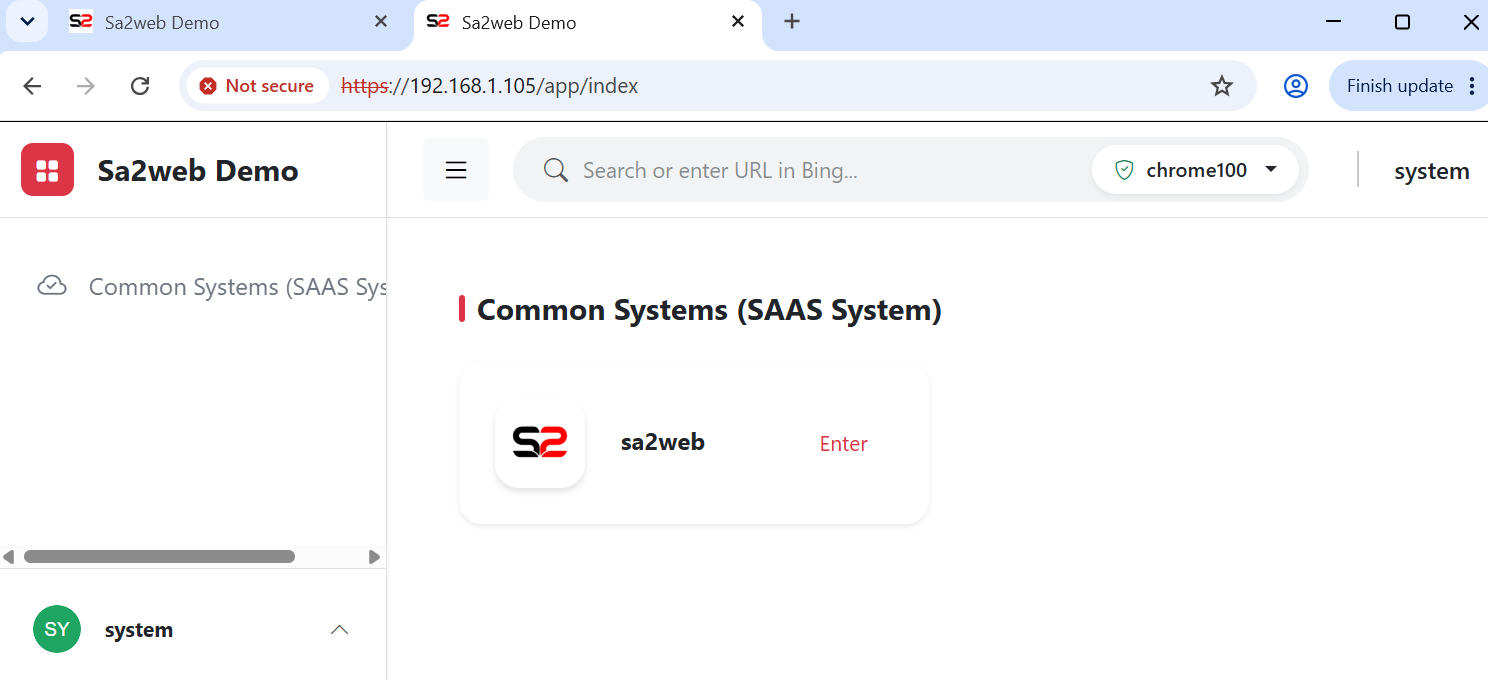Minimize the Chrome window
1488x680 pixels.
(1333, 22)
